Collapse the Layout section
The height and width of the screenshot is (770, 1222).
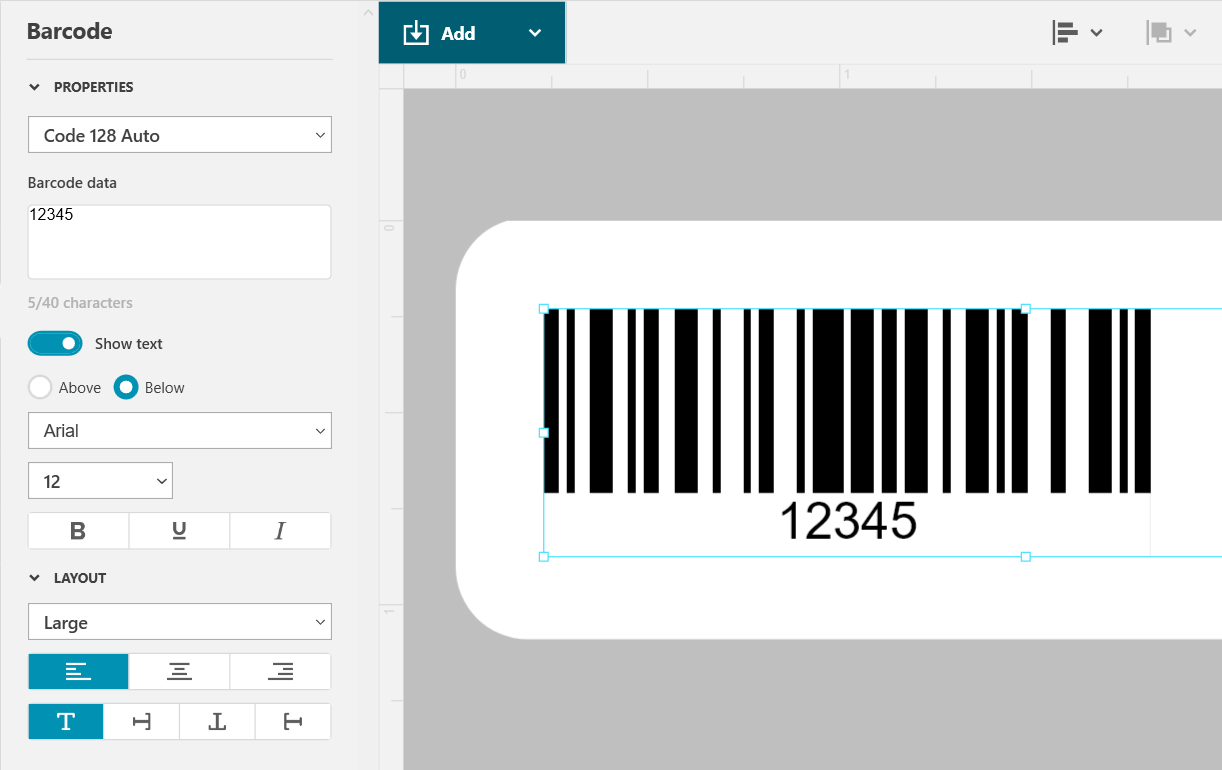[x=35, y=578]
